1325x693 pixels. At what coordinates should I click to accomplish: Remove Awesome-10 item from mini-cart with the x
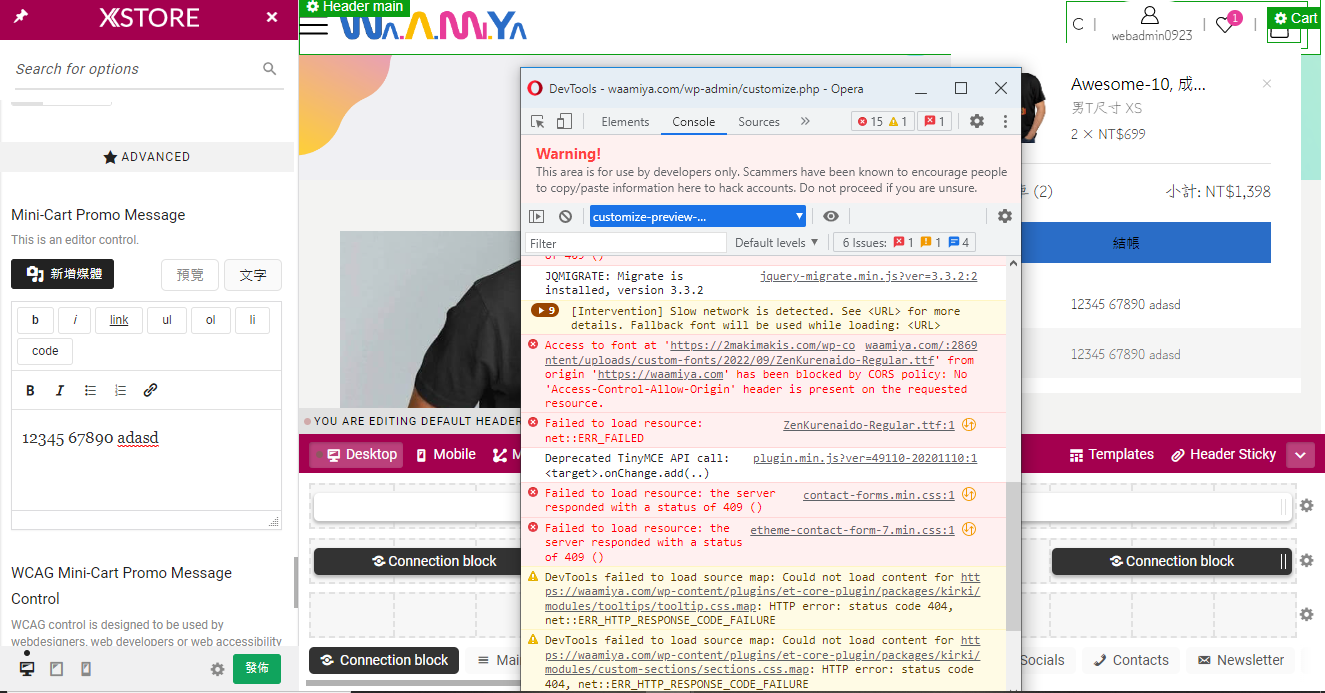point(1267,84)
